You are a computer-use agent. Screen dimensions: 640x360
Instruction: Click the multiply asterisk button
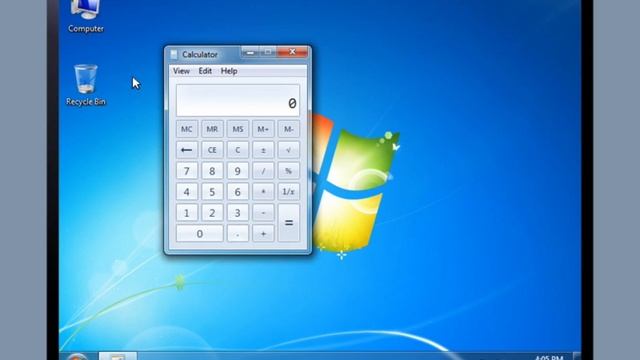coord(263,192)
